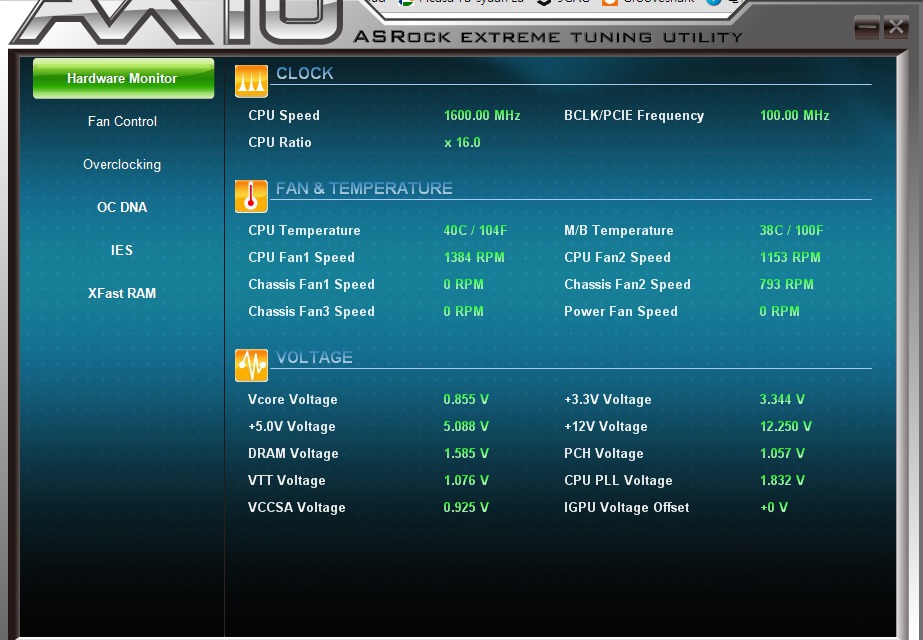
Task: Click the CPU PLL Voltage value 1.832 V
Action: point(782,480)
